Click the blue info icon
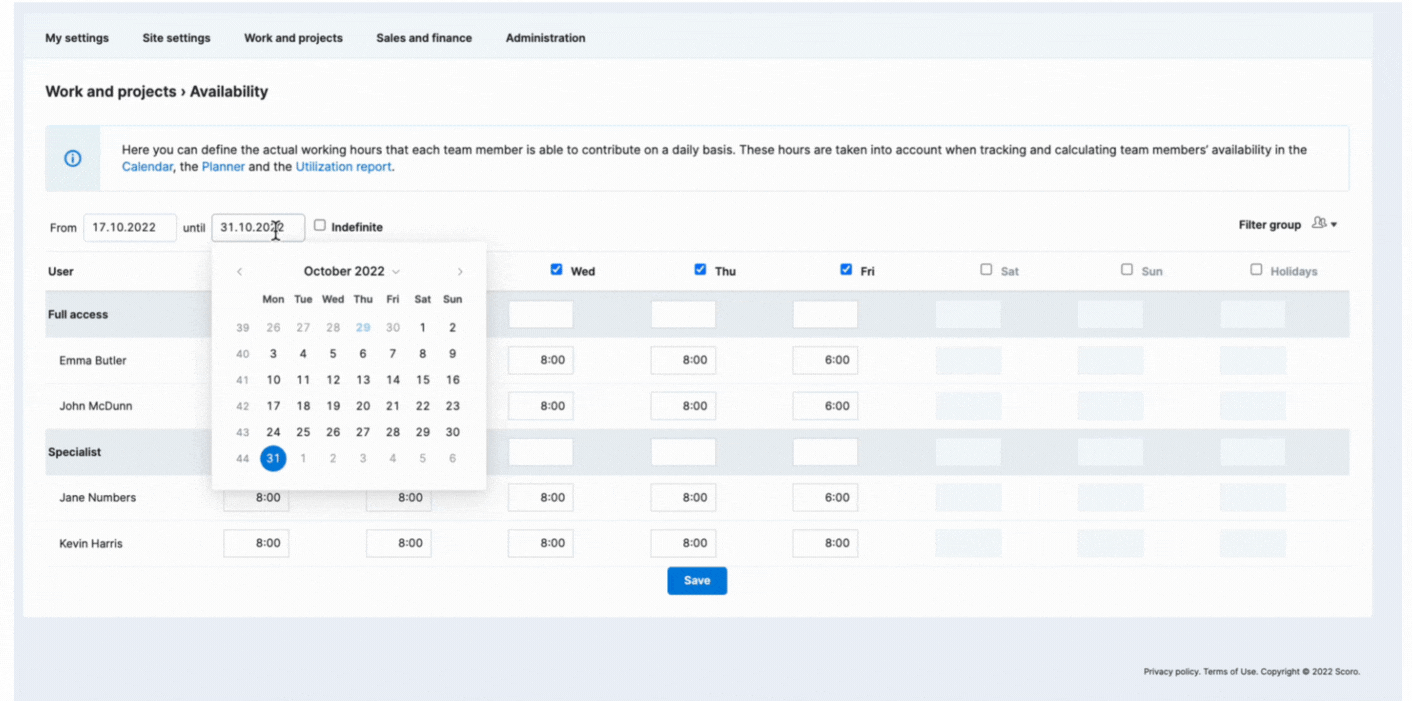 [x=71, y=157]
